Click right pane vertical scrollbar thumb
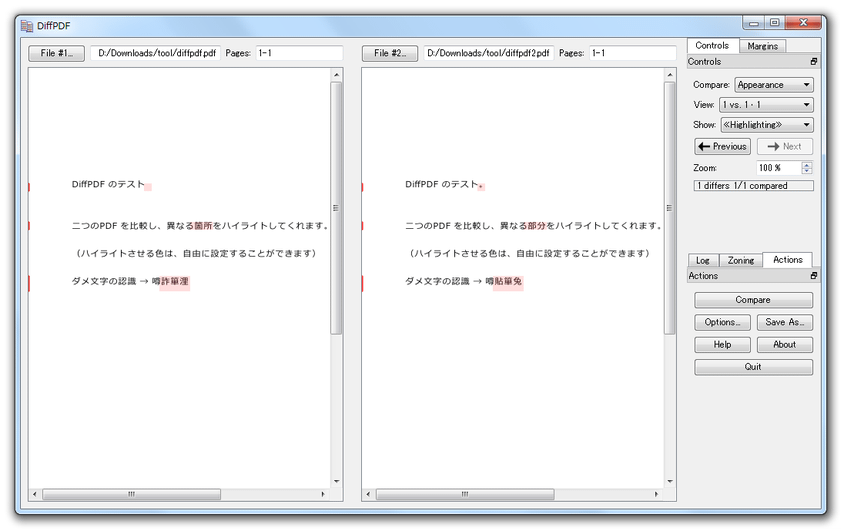 click(670, 208)
